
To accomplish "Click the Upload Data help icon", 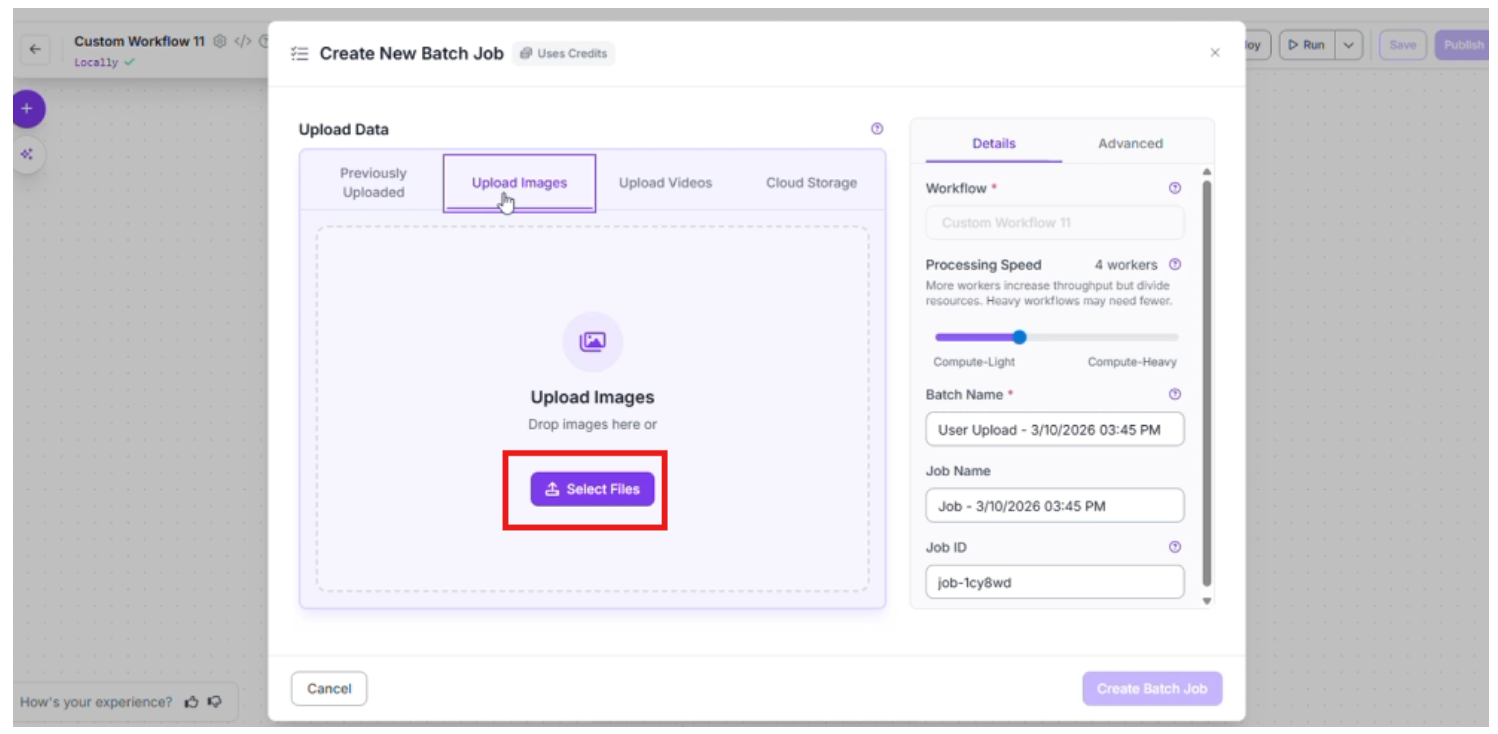I will coord(877,129).
